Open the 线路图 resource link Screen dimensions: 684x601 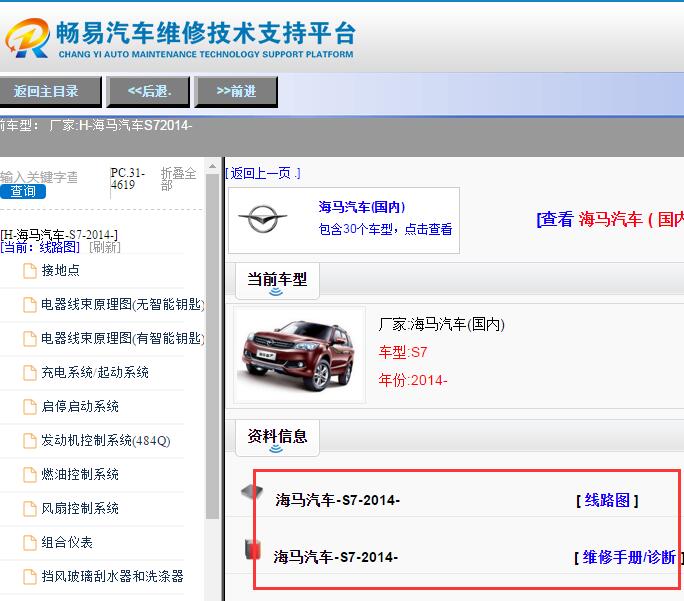point(607,500)
